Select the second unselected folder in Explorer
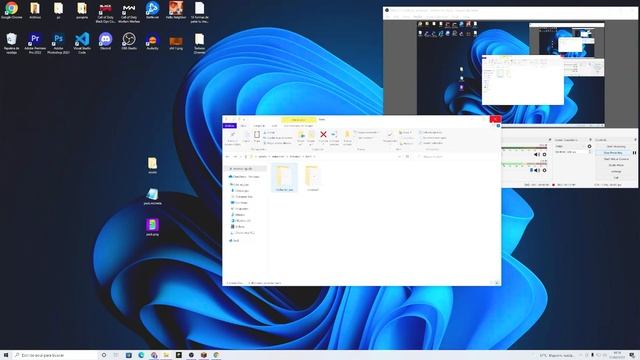The height and width of the screenshot is (360, 640). [x=312, y=178]
